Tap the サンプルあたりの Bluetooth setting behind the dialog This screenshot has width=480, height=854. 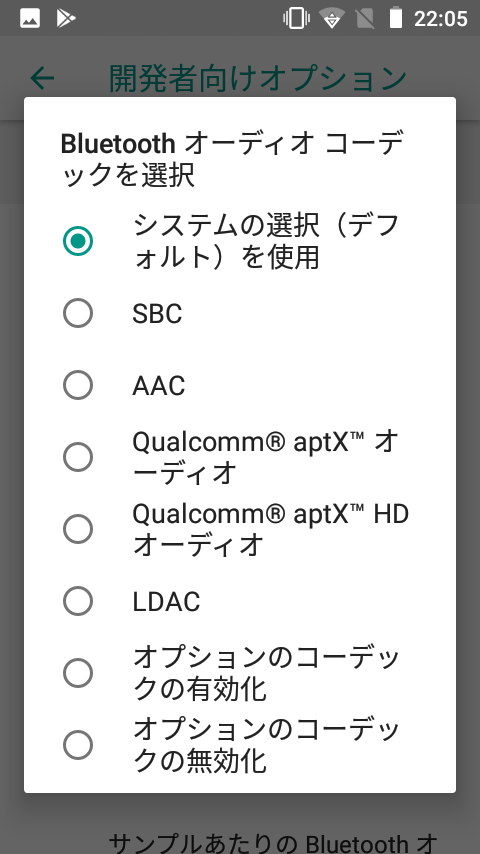click(x=272, y=841)
